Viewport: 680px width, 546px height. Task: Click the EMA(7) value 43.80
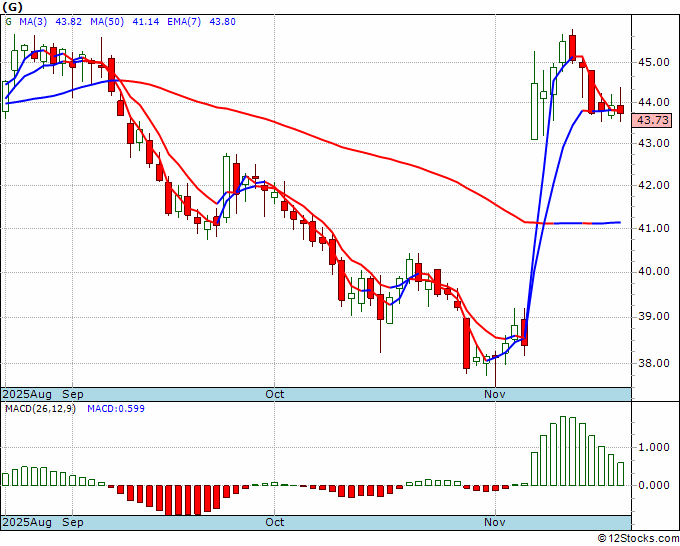(x=222, y=22)
